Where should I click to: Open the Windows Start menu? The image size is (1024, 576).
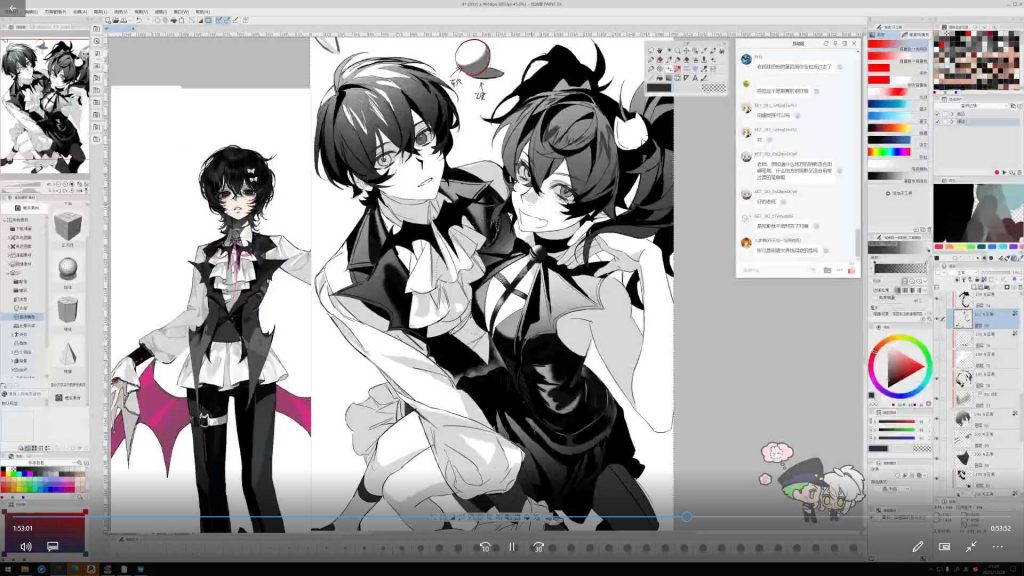[7, 569]
